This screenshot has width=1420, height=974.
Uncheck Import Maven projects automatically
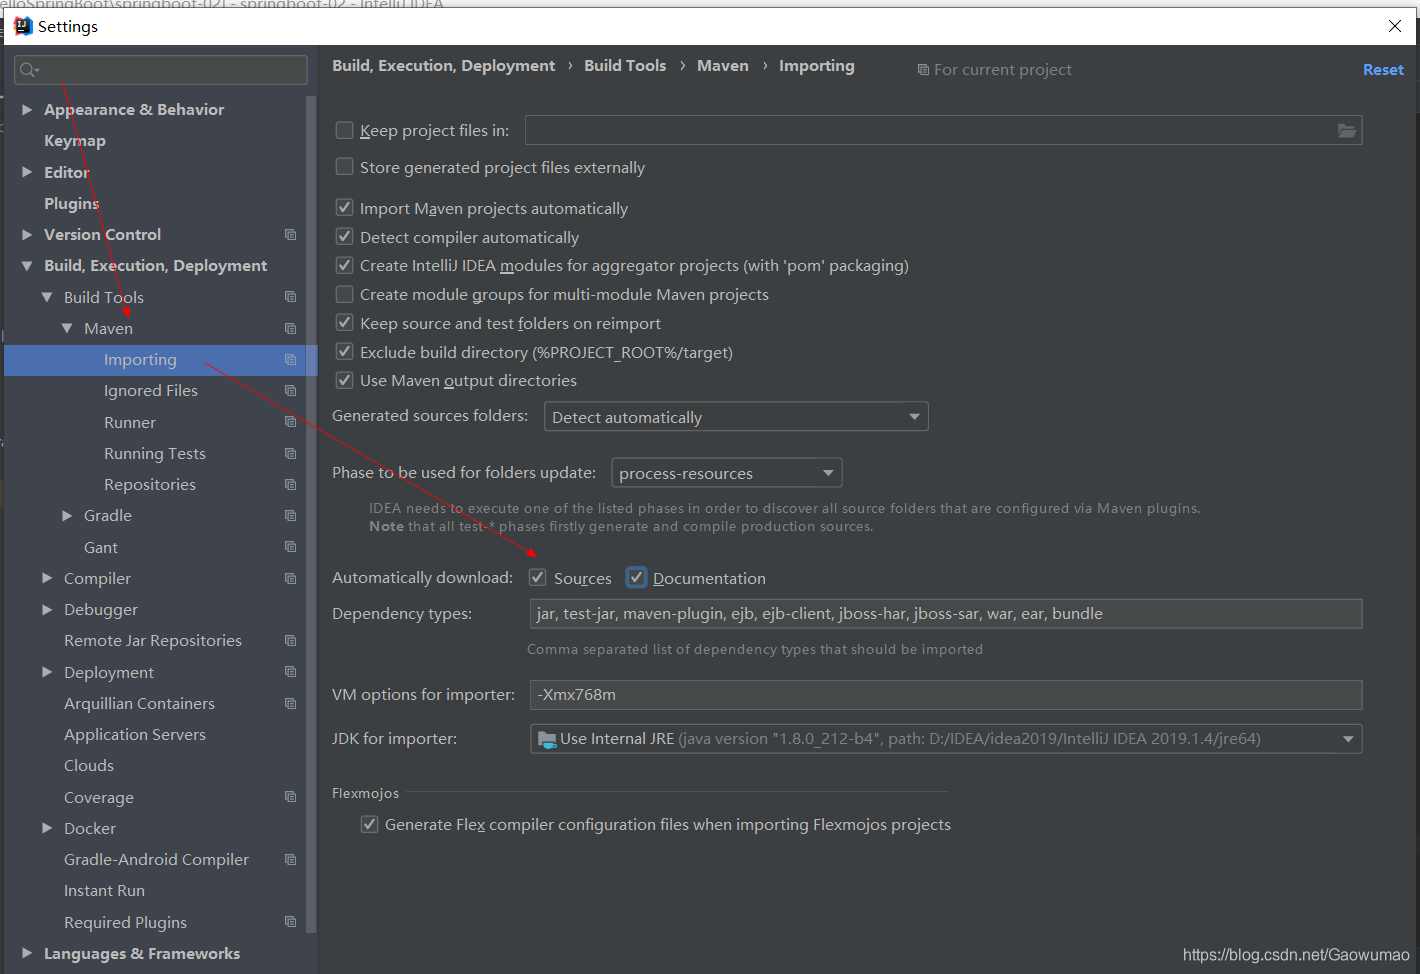click(345, 208)
